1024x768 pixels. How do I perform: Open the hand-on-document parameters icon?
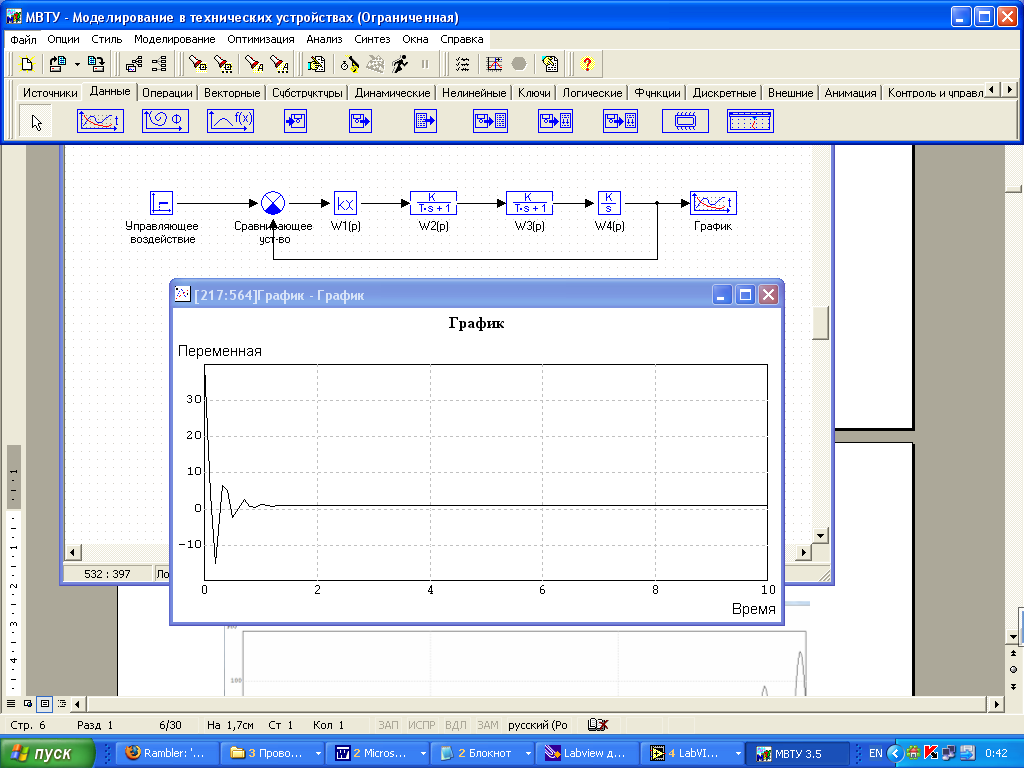(x=317, y=64)
